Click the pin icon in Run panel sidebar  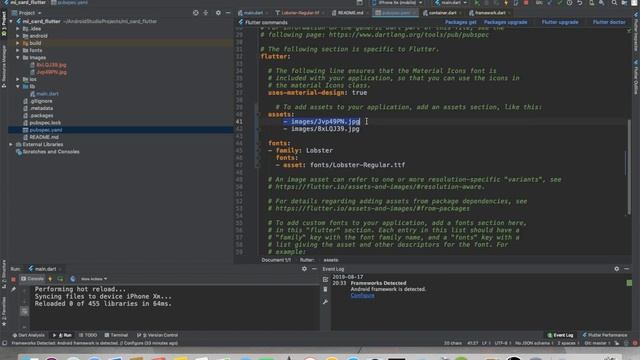tap(13, 289)
